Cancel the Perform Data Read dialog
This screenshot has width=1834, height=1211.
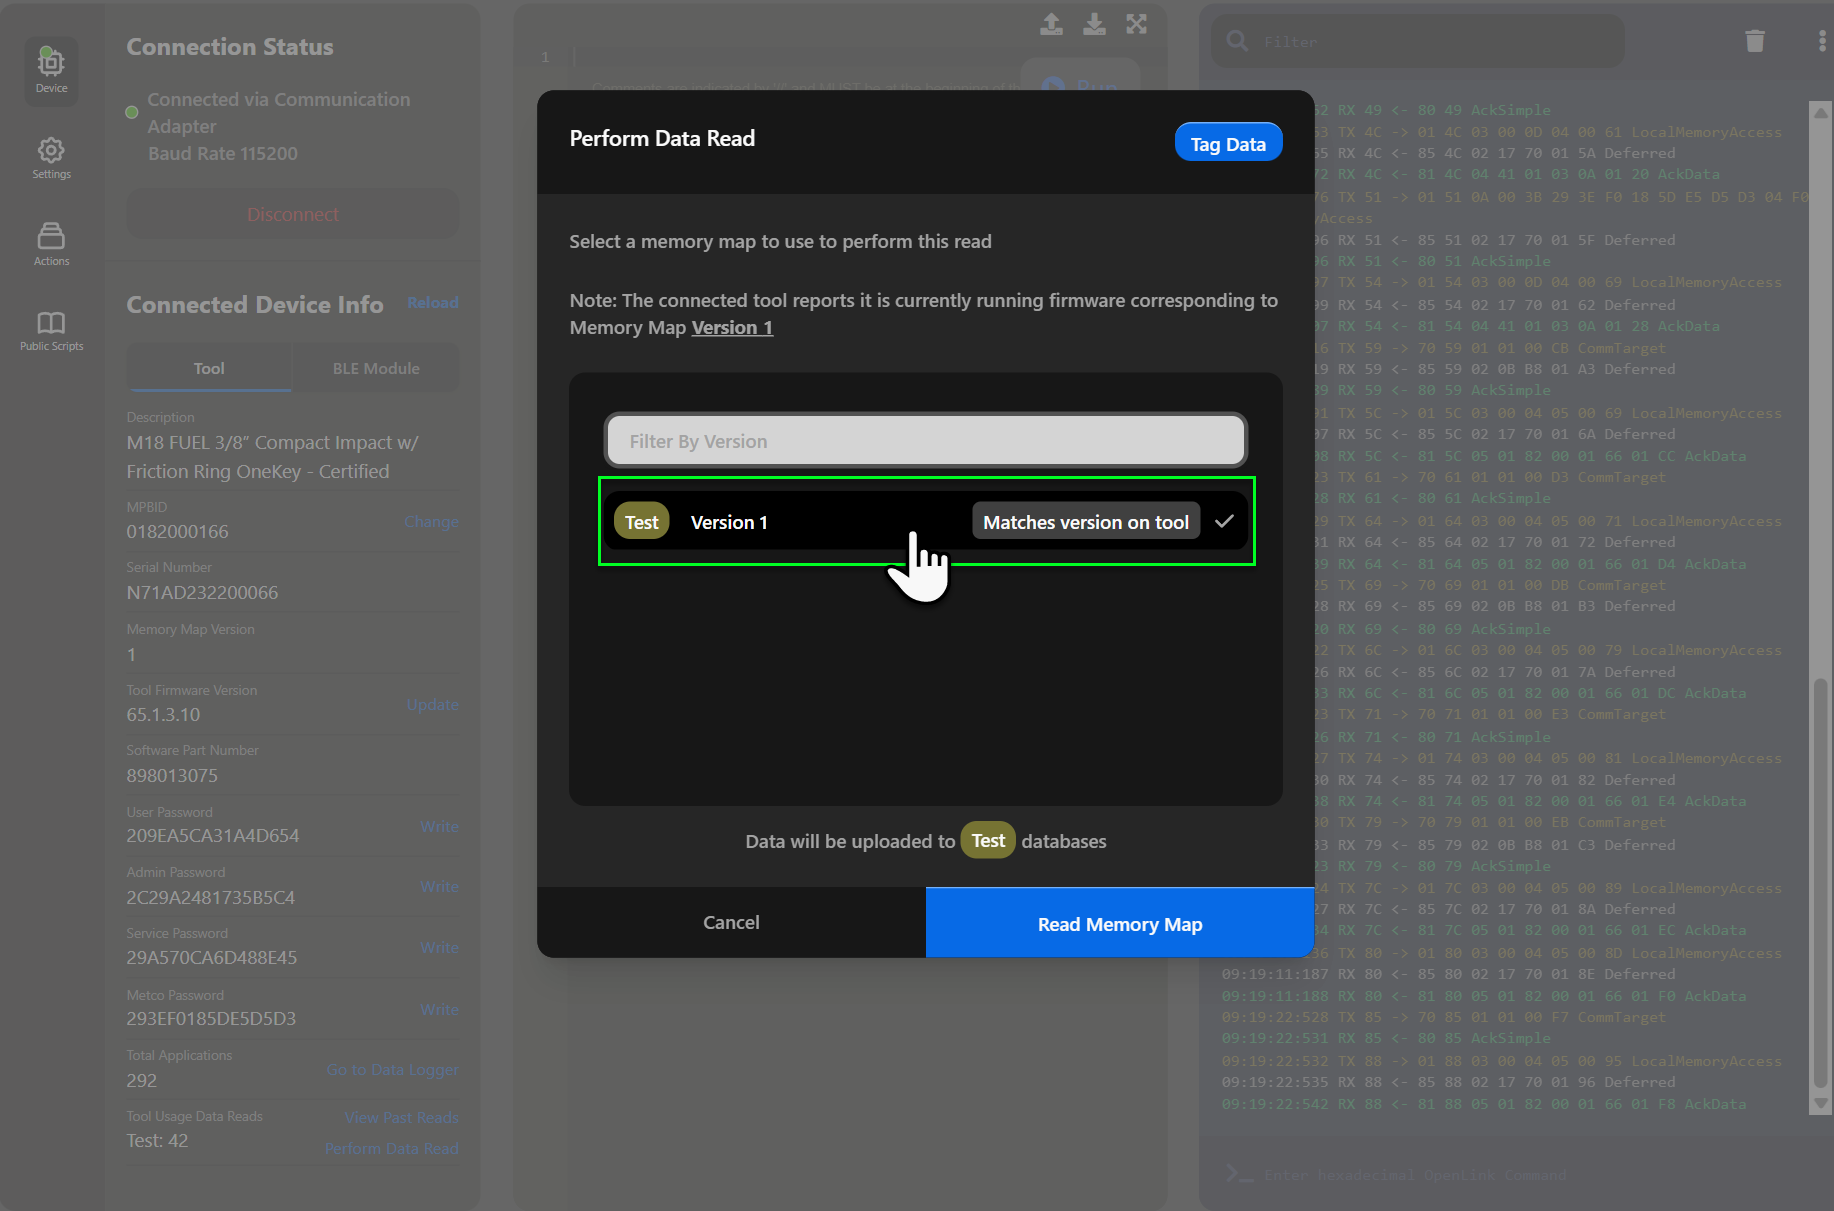[x=731, y=922]
